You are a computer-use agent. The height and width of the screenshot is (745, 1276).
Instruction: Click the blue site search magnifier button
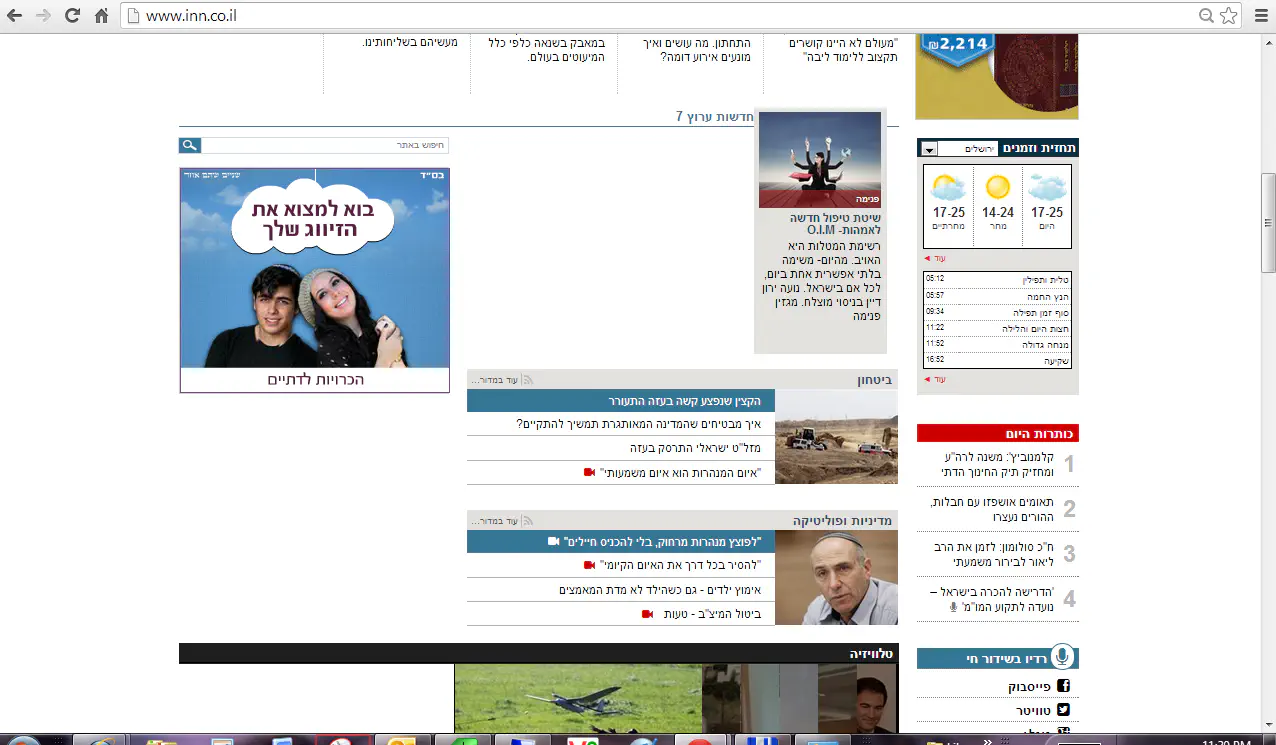[x=190, y=146]
